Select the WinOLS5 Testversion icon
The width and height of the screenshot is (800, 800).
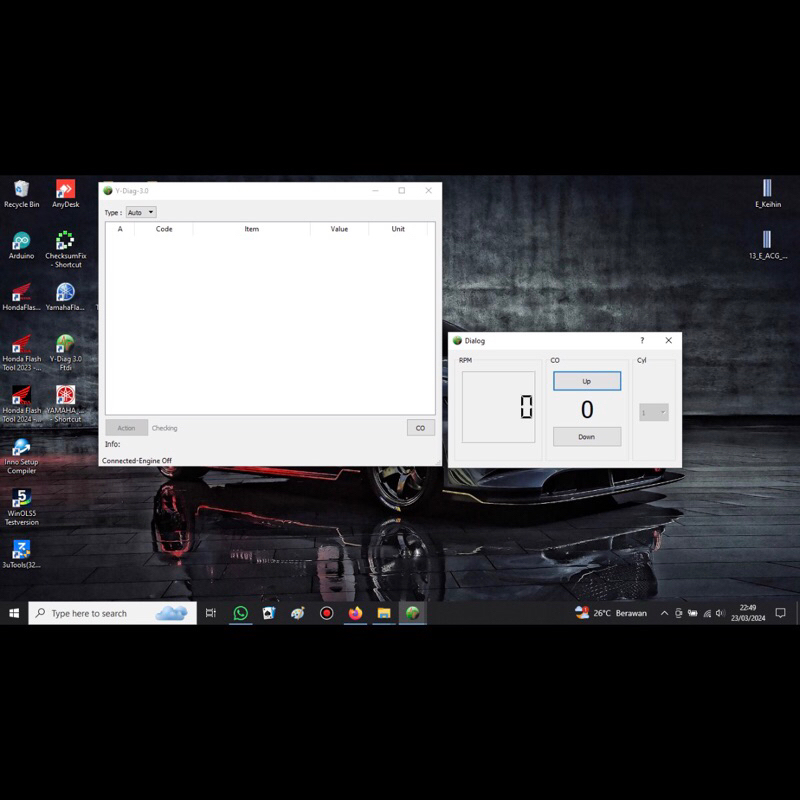(x=21, y=508)
